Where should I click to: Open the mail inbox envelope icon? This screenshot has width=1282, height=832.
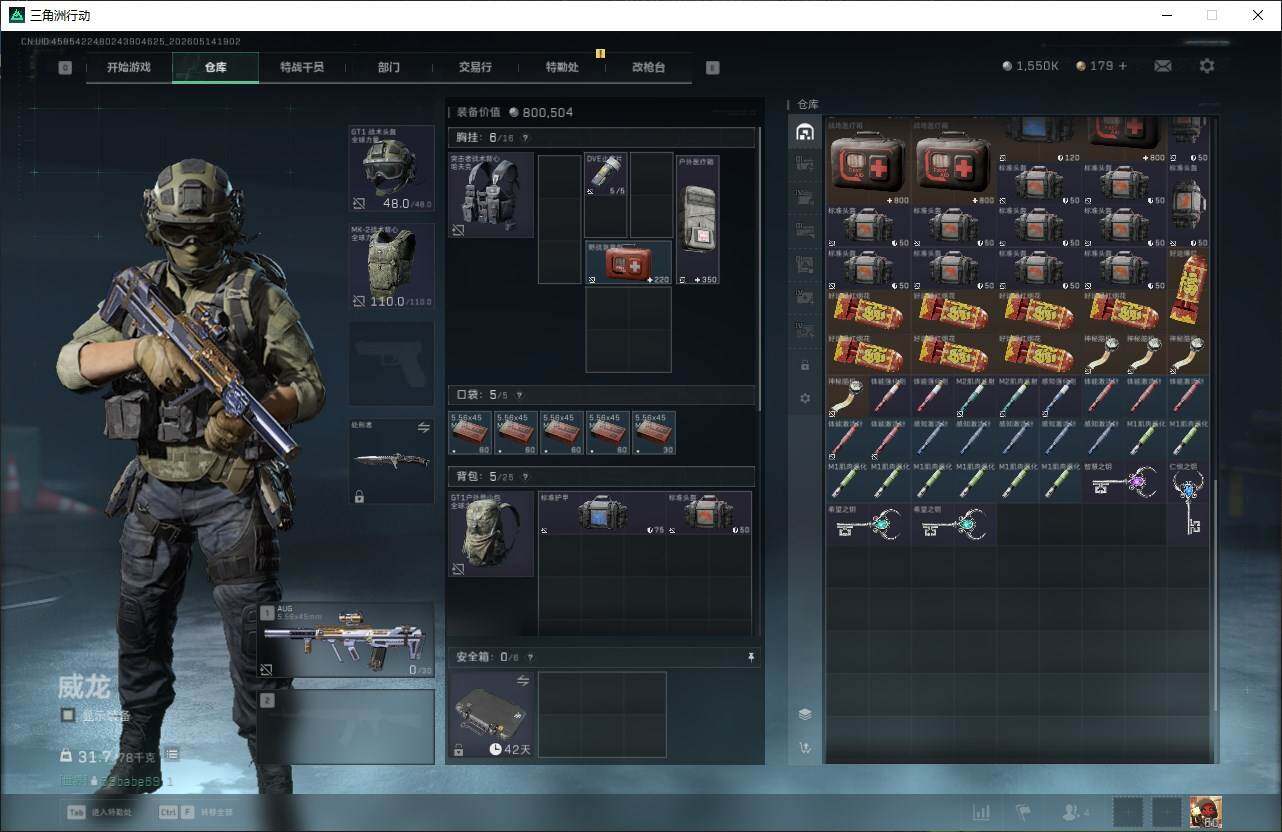click(1163, 66)
